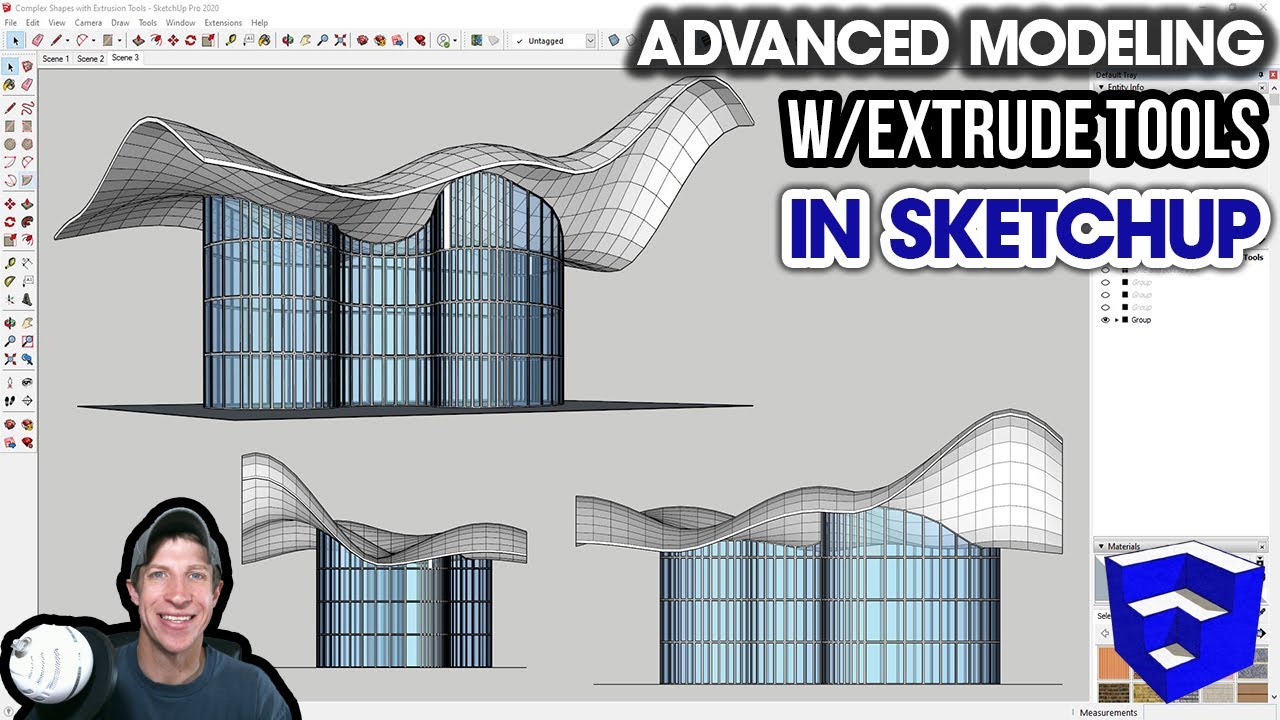Open the rectangle shape variants arrow
Screen dimensions: 1280x720
[120, 41]
